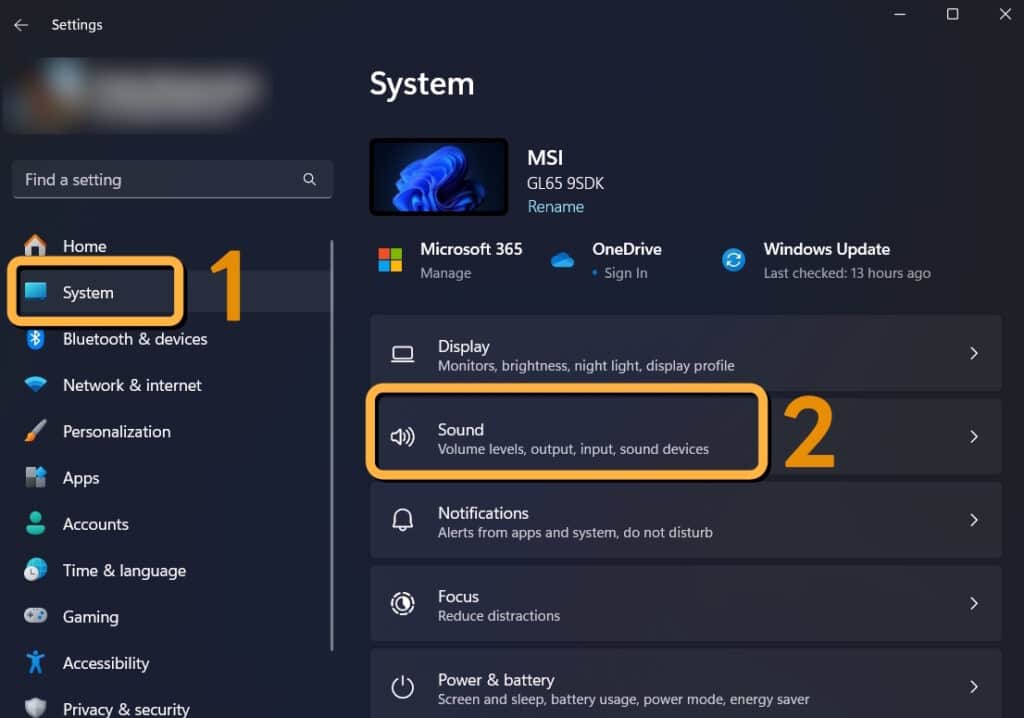The height and width of the screenshot is (718, 1024).
Task: Open Notifications row chevron arrow
Action: pos(974,520)
